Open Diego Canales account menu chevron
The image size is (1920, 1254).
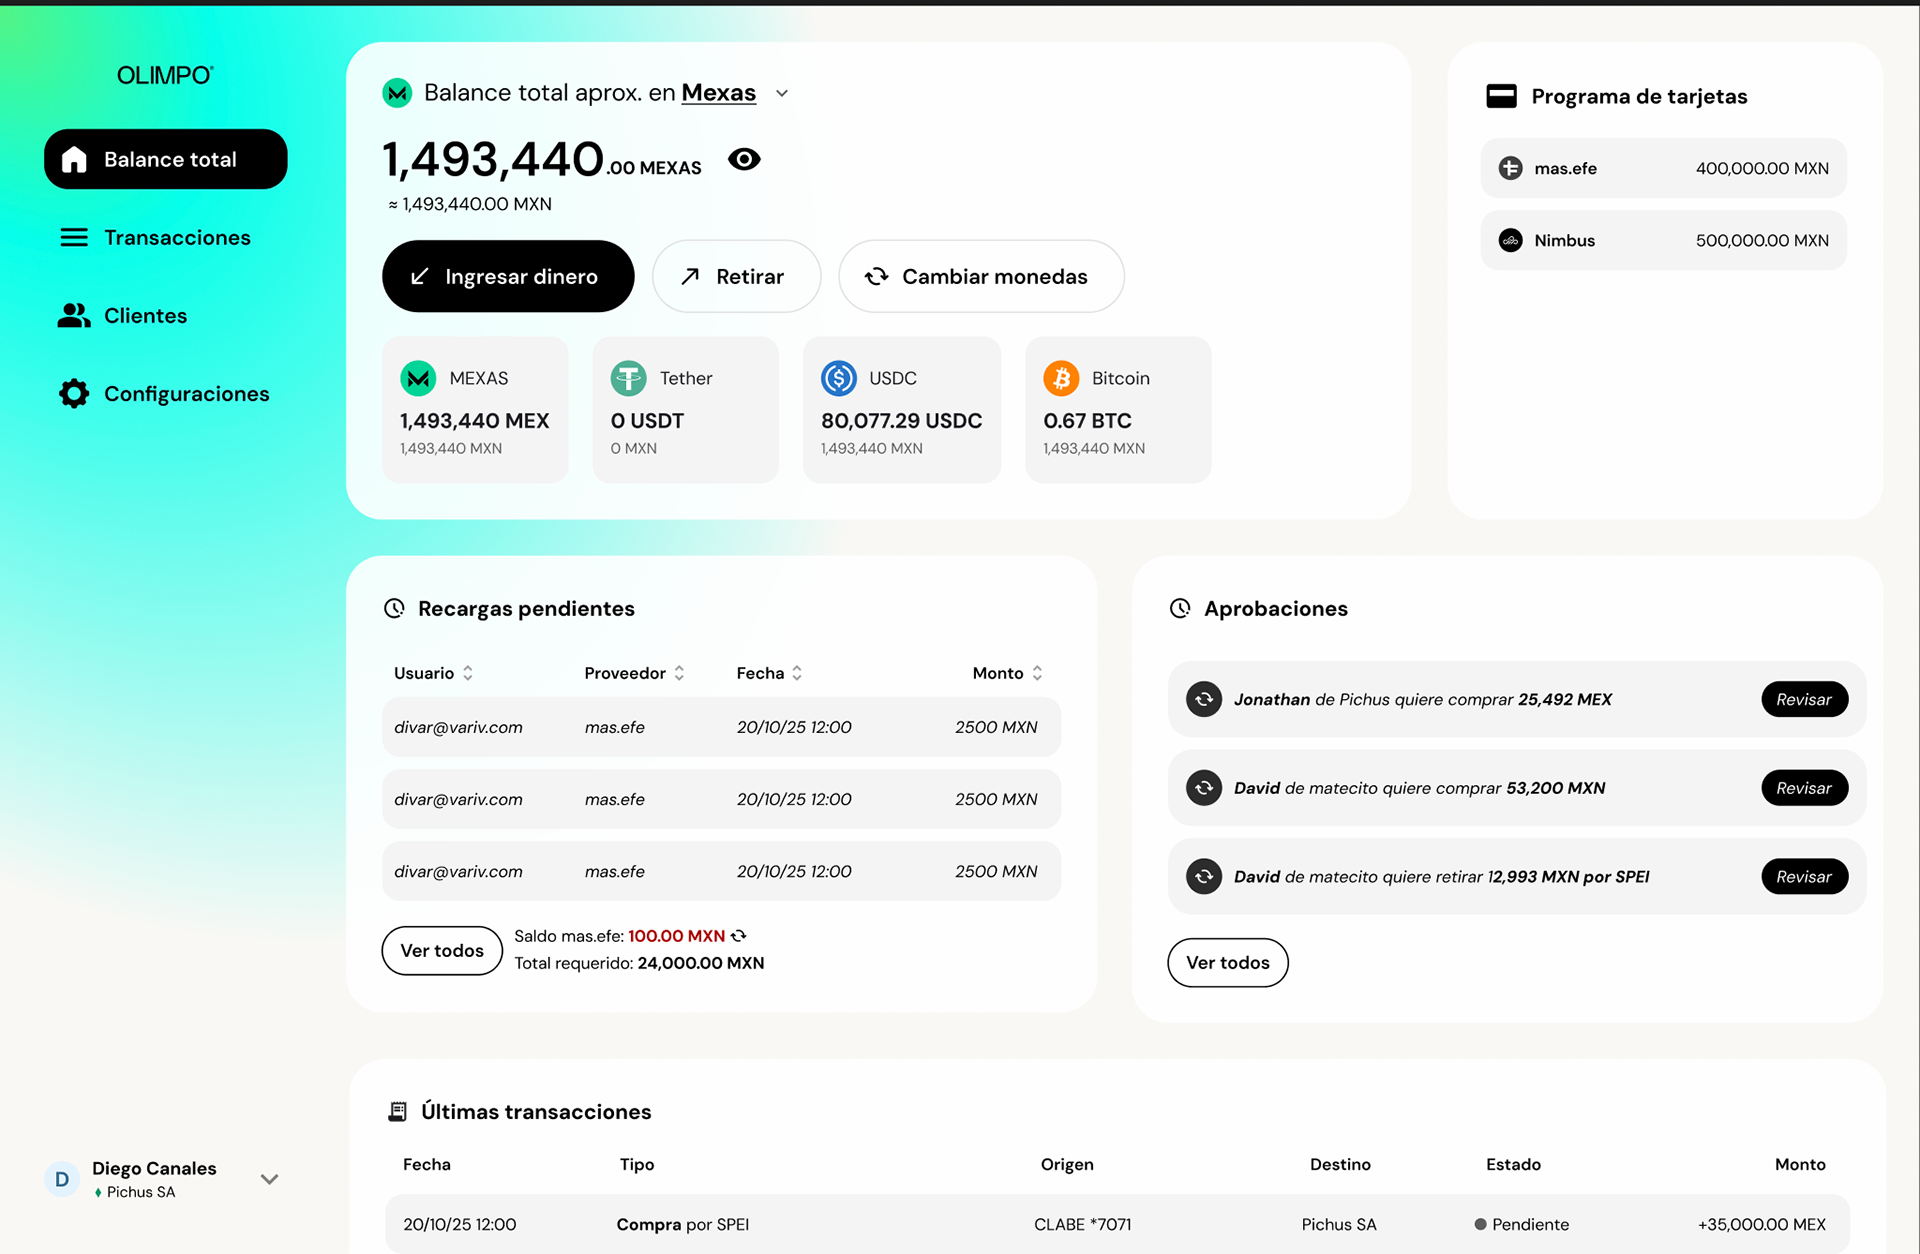pyautogui.click(x=269, y=1179)
